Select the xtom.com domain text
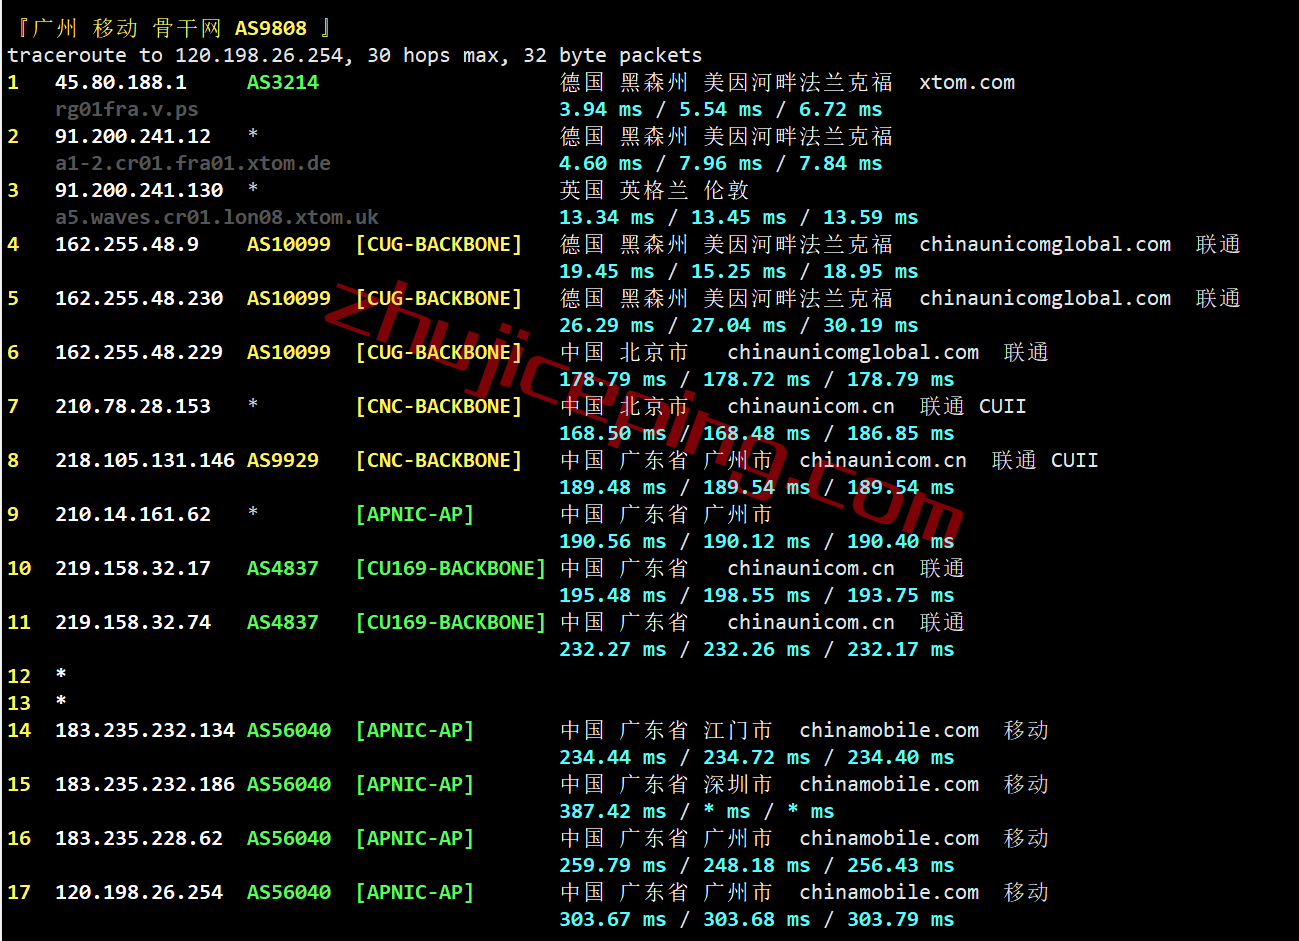This screenshot has height=941, width=1299. point(967,82)
